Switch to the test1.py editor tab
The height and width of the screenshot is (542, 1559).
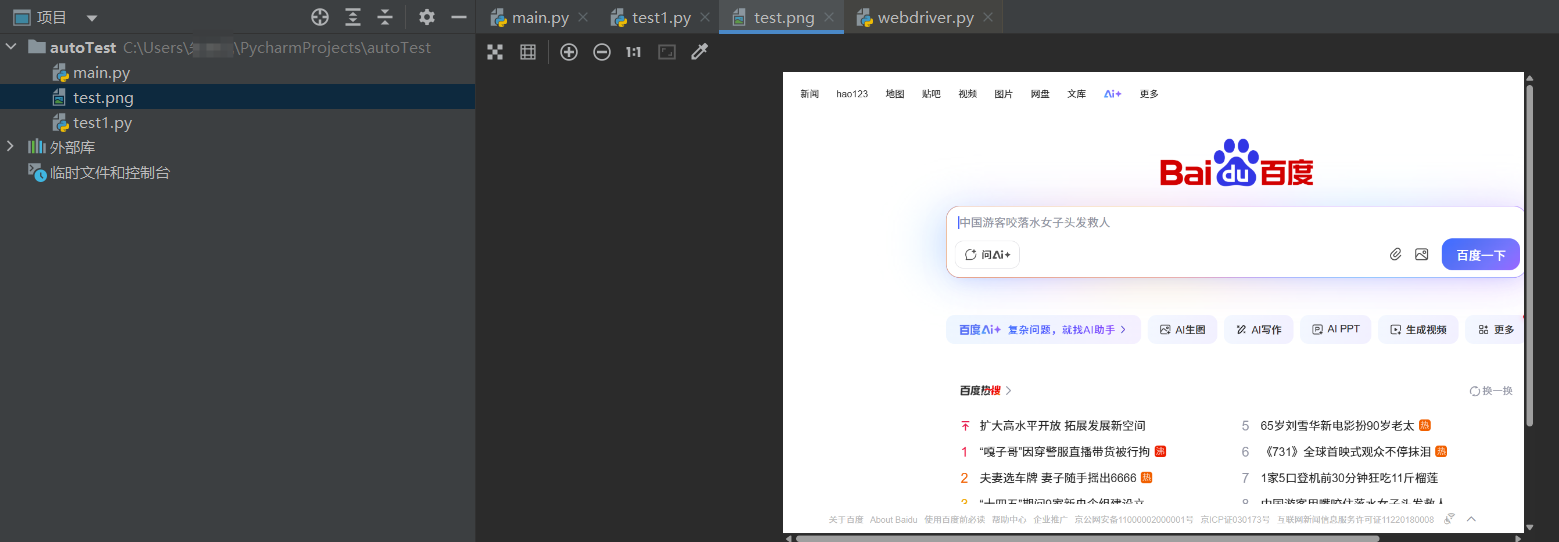[661, 18]
